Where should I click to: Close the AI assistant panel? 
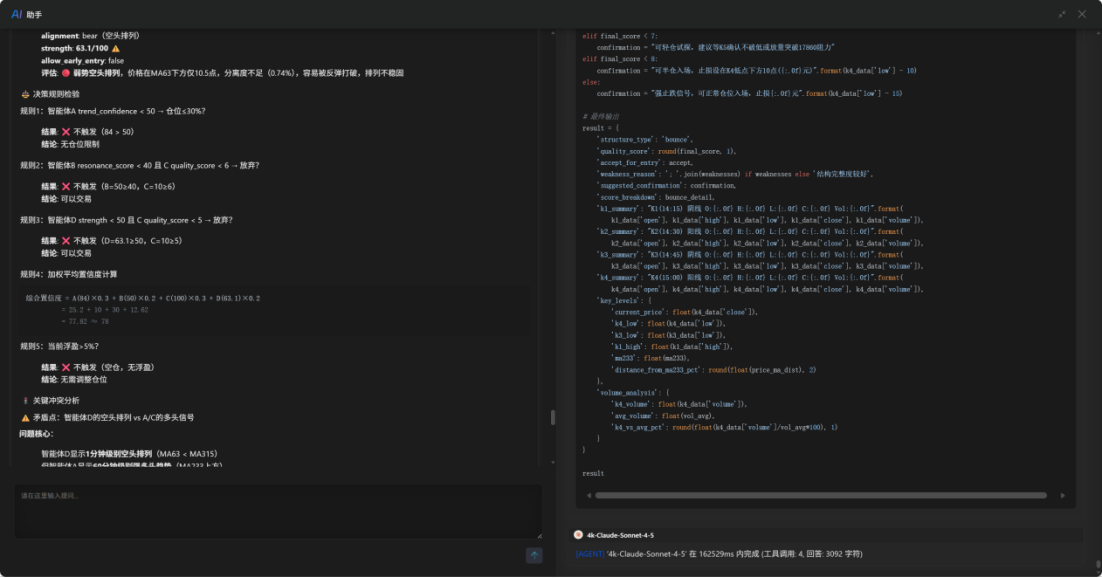(x=1082, y=14)
